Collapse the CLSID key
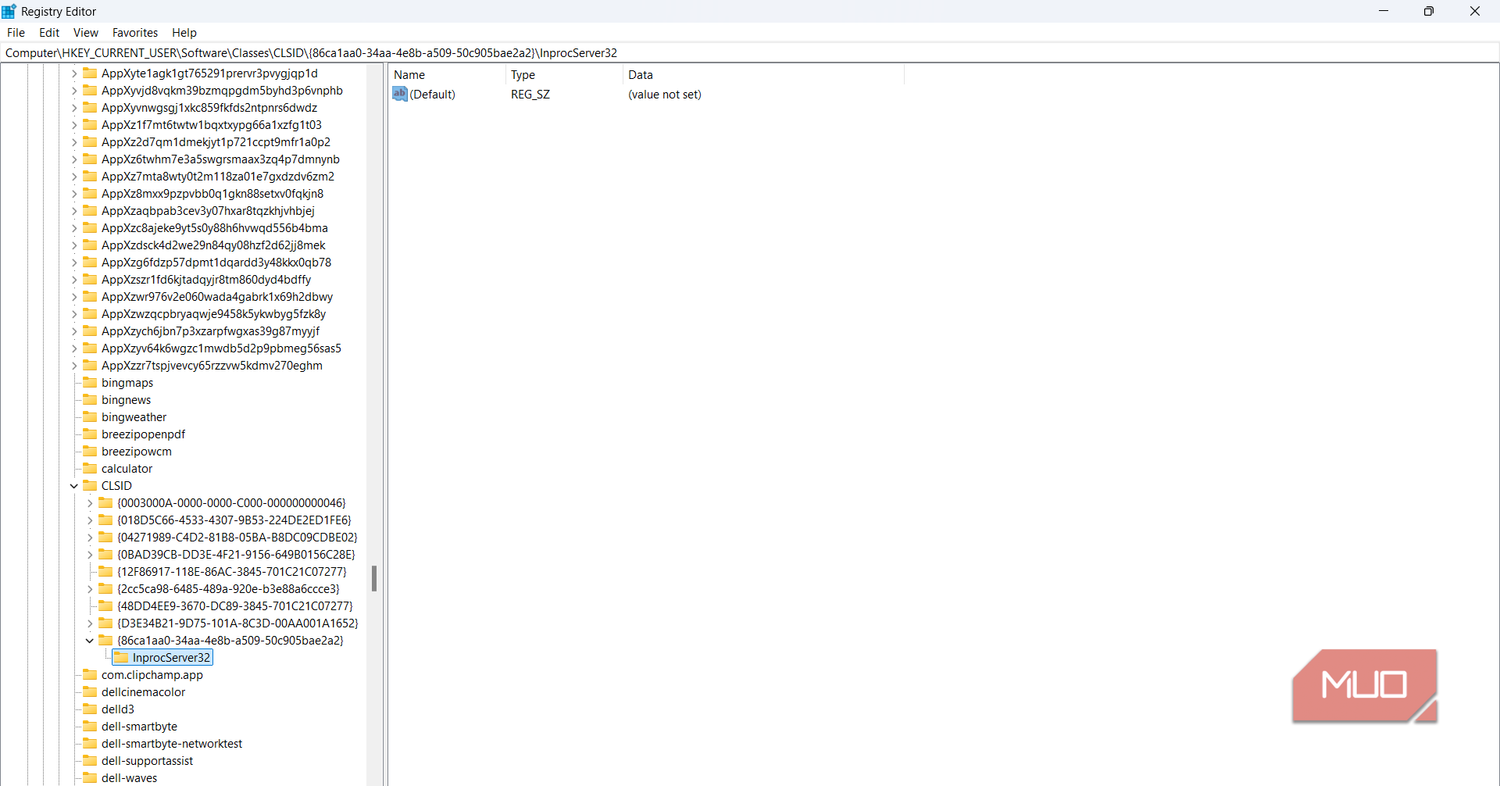 (74, 486)
